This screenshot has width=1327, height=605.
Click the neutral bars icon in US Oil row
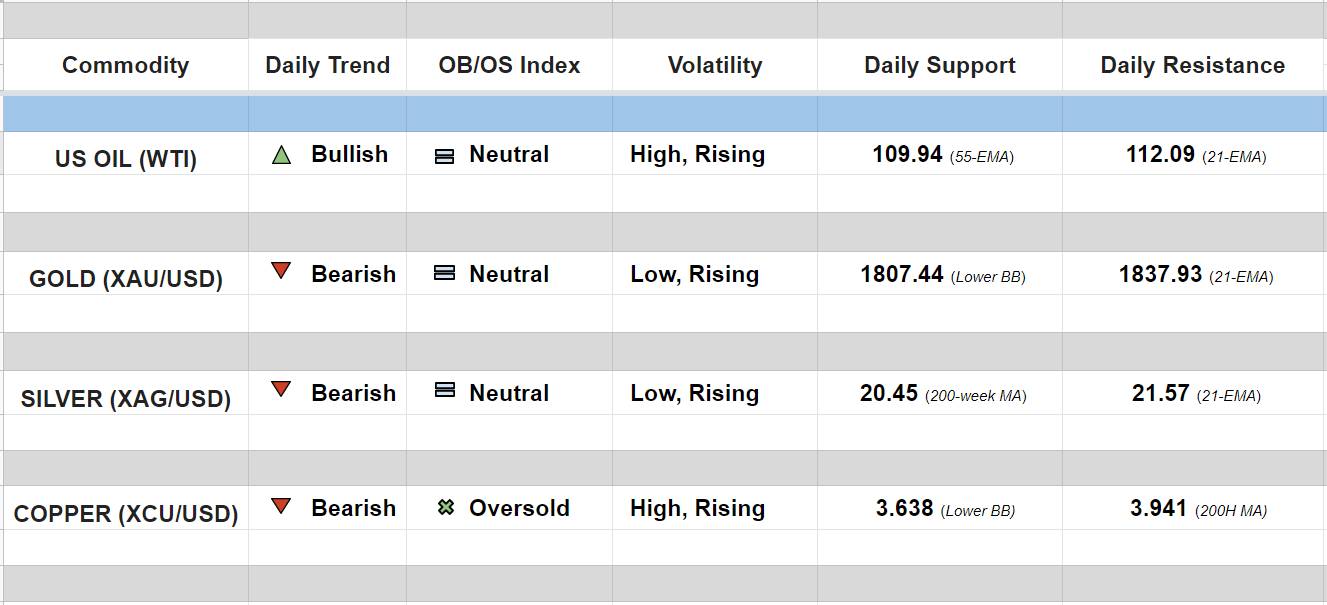pos(445,156)
